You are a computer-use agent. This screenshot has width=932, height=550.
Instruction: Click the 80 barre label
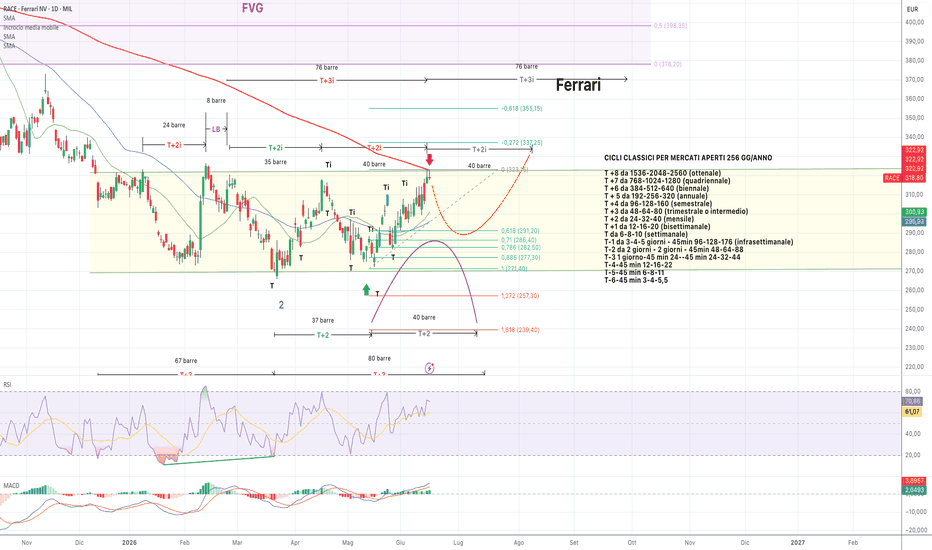coord(379,359)
